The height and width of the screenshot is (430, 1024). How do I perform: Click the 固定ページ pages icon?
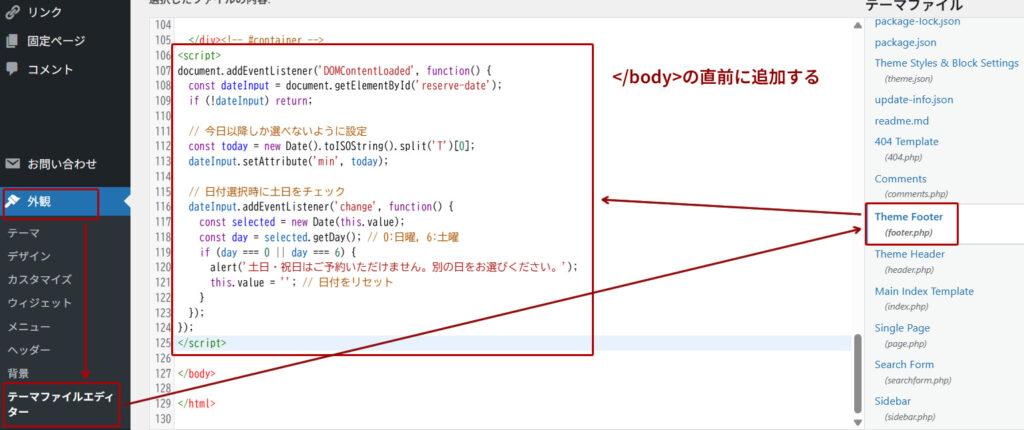tap(12, 41)
